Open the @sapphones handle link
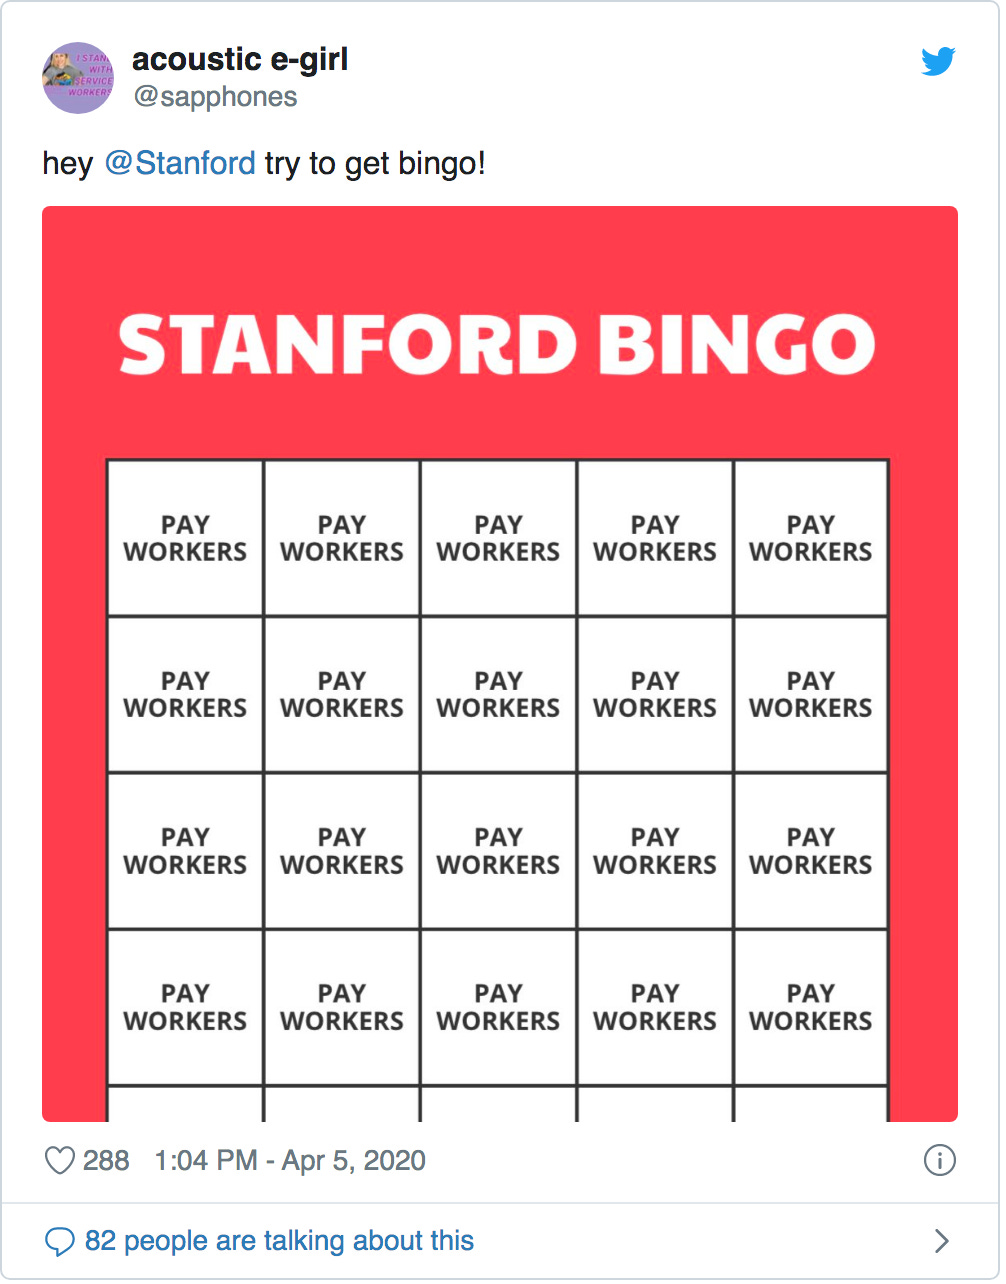The image size is (1006, 1284). coord(215,96)
